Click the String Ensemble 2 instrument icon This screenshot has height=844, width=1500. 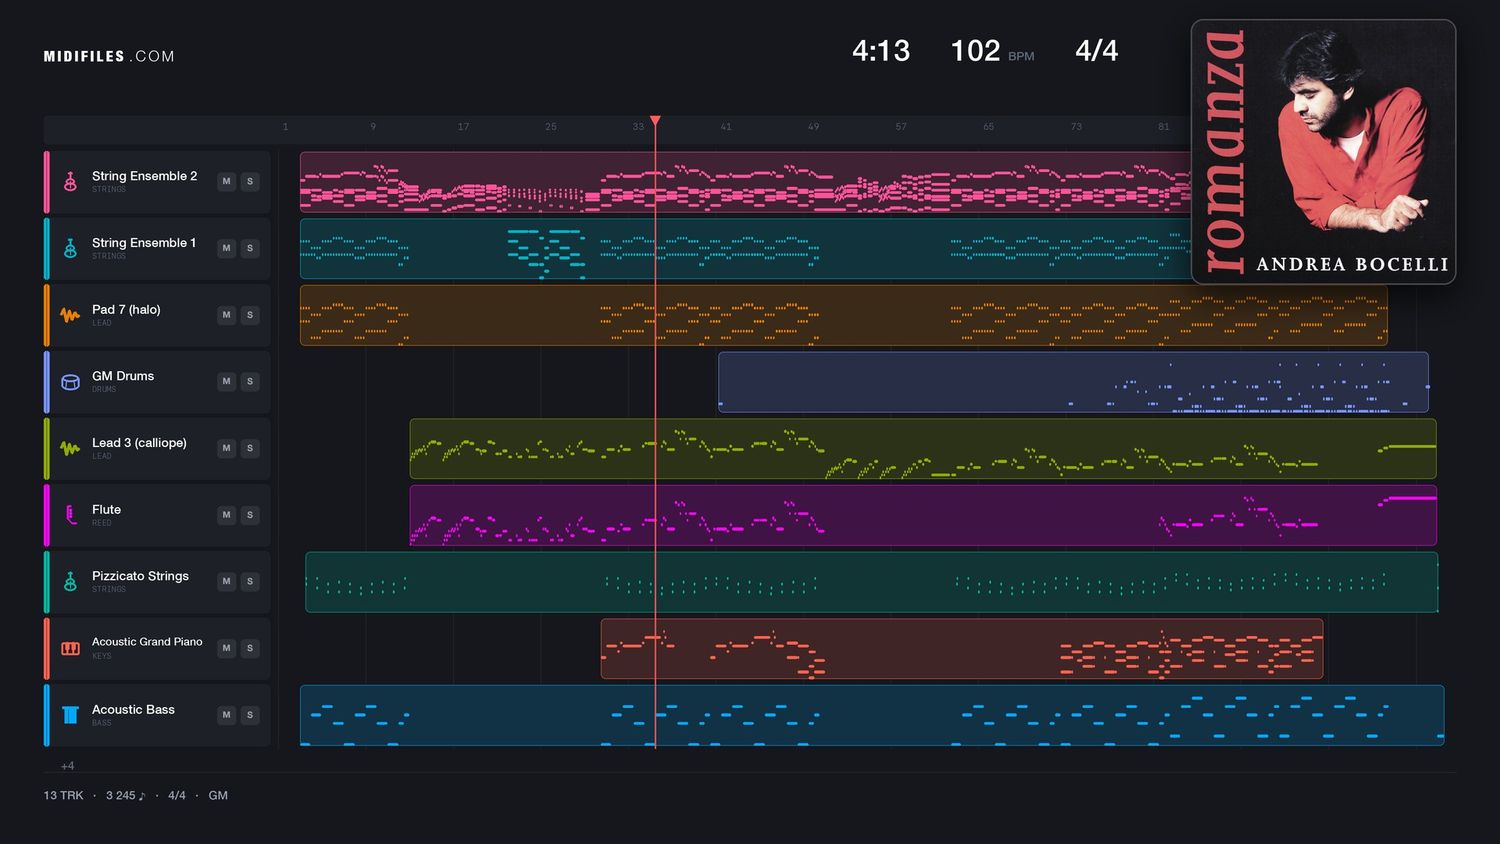click(70, 182)
